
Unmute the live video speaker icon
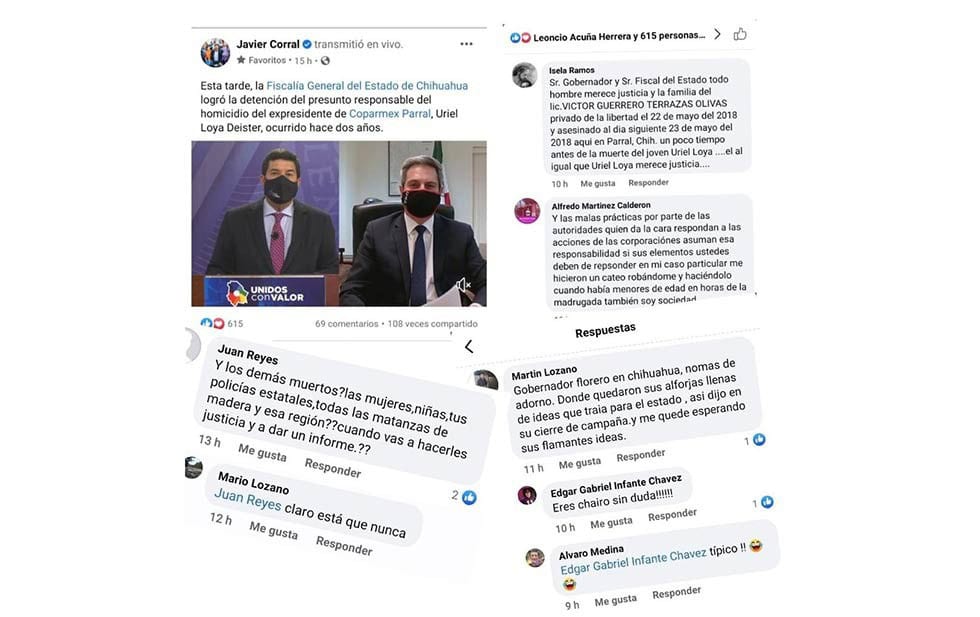pos(463,286)
